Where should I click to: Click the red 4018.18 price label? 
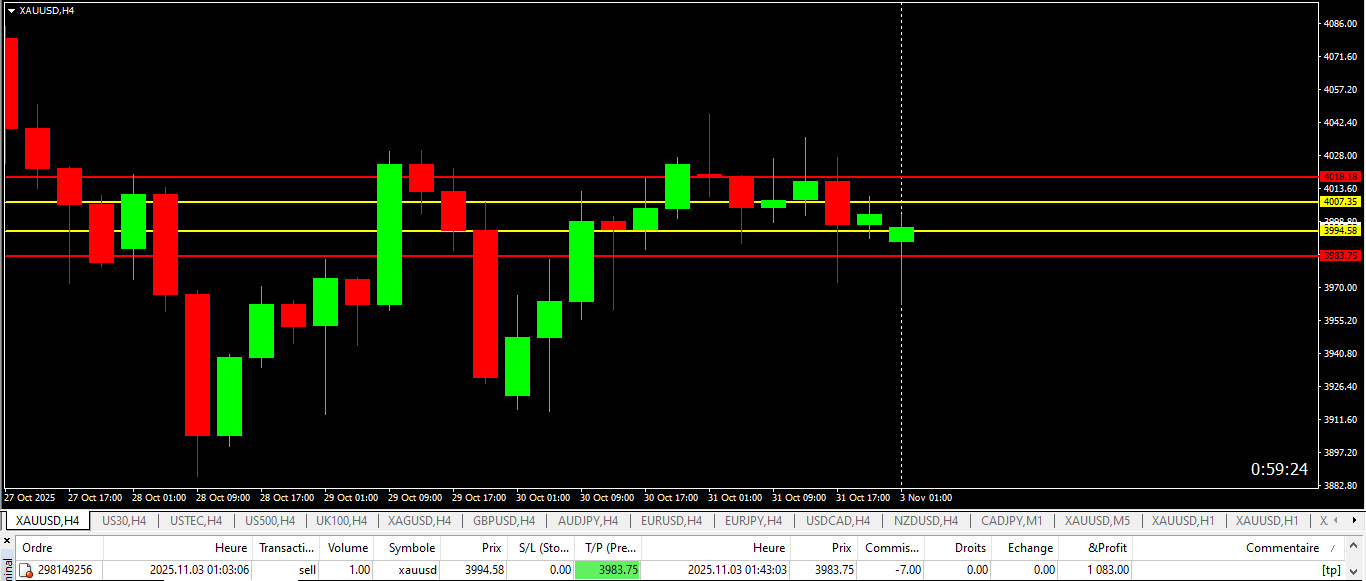coord(1339,176)
